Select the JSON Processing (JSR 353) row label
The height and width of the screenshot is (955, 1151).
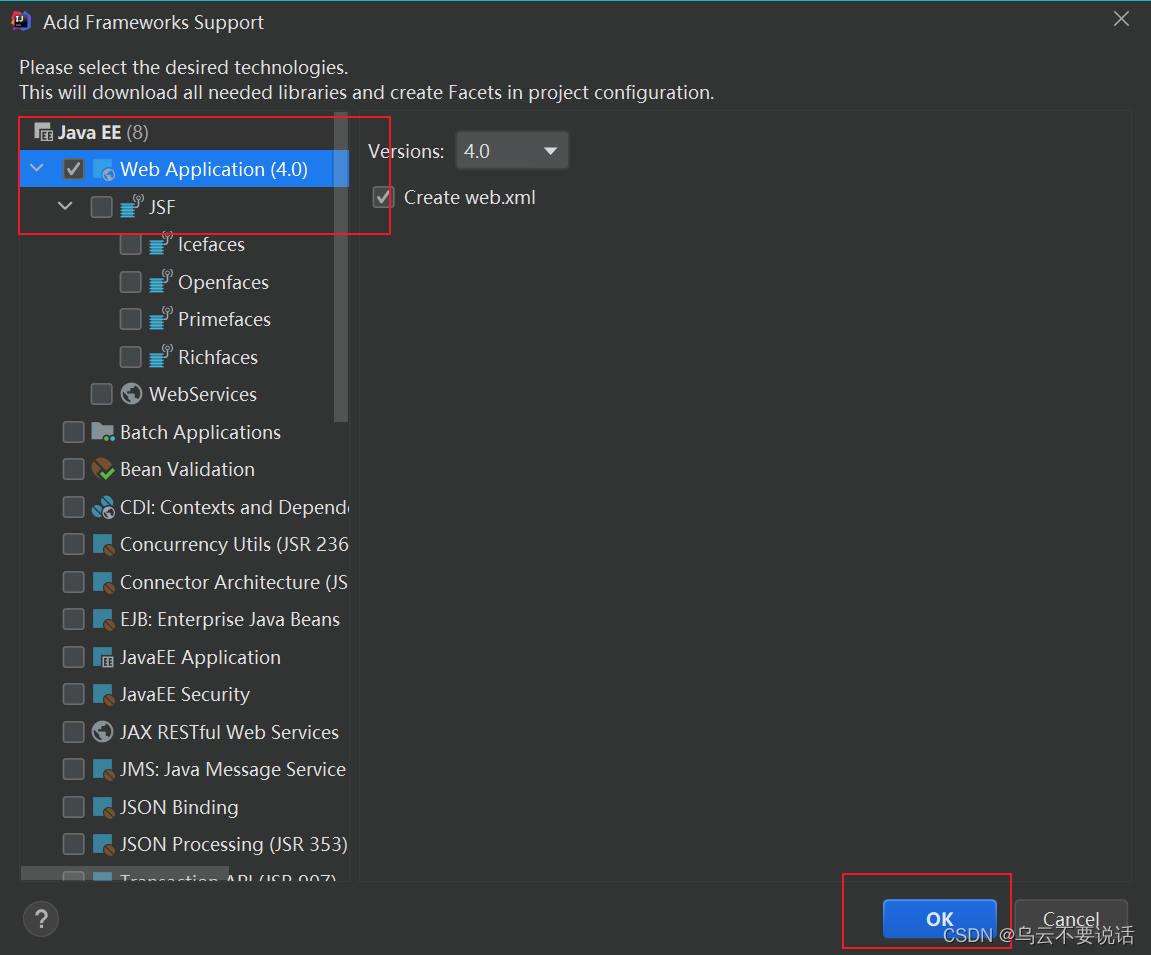pyautogui.click(x=234, y=845)
